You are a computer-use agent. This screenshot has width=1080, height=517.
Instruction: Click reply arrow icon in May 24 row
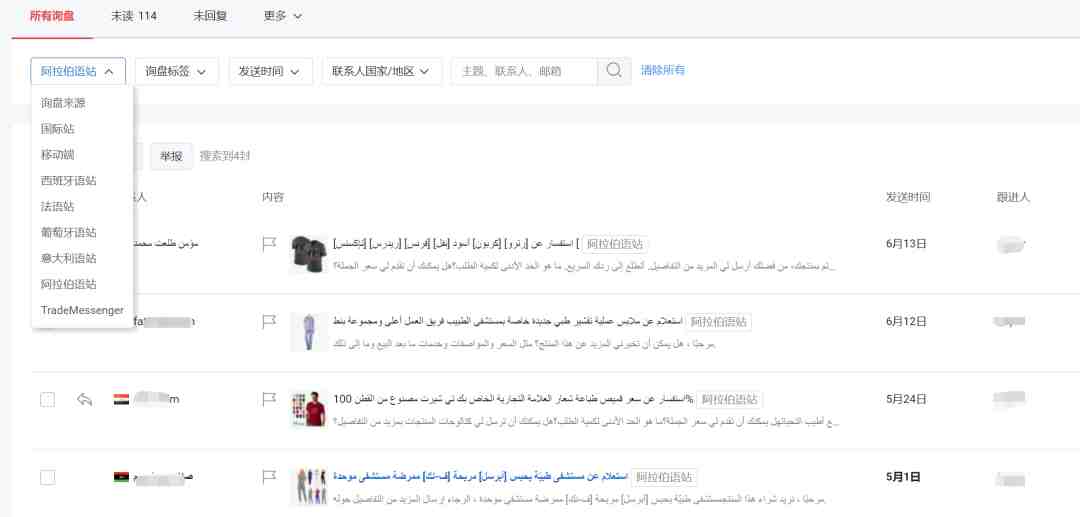pyautogui.click(x=85, y=399)
